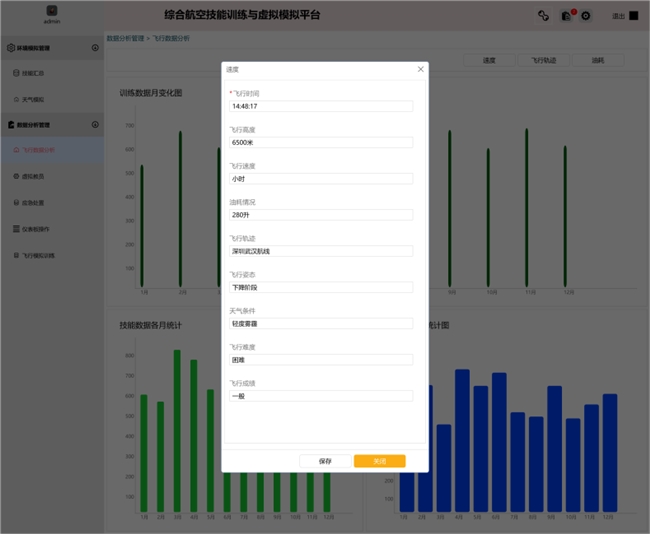Collapse the 环境模拟管理 menu group arrow
The width and height of the screenshot is (650, 534).
(95, 48)
